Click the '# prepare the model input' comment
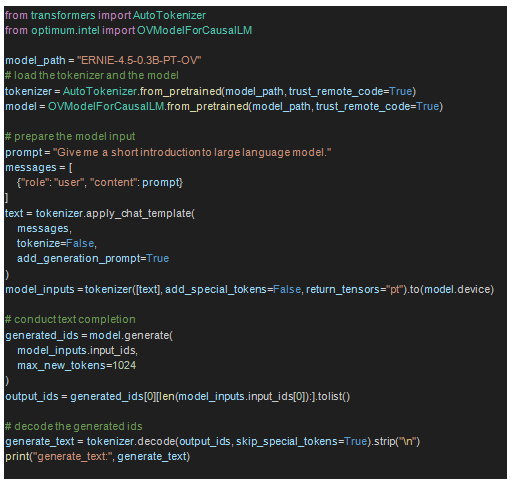This screenshot has width=512, height=487. (x=70, y=137)
